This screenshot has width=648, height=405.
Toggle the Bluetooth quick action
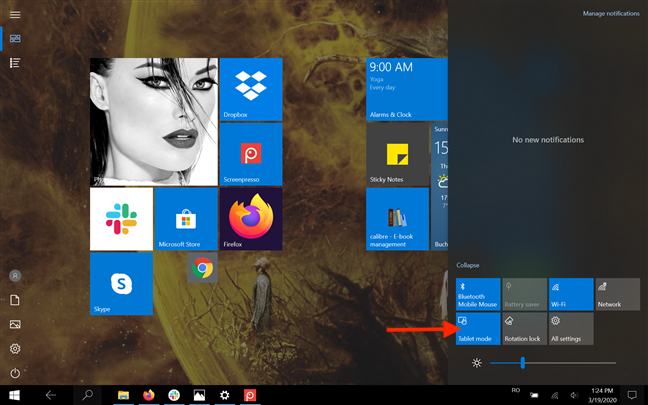tap(478, 294)
